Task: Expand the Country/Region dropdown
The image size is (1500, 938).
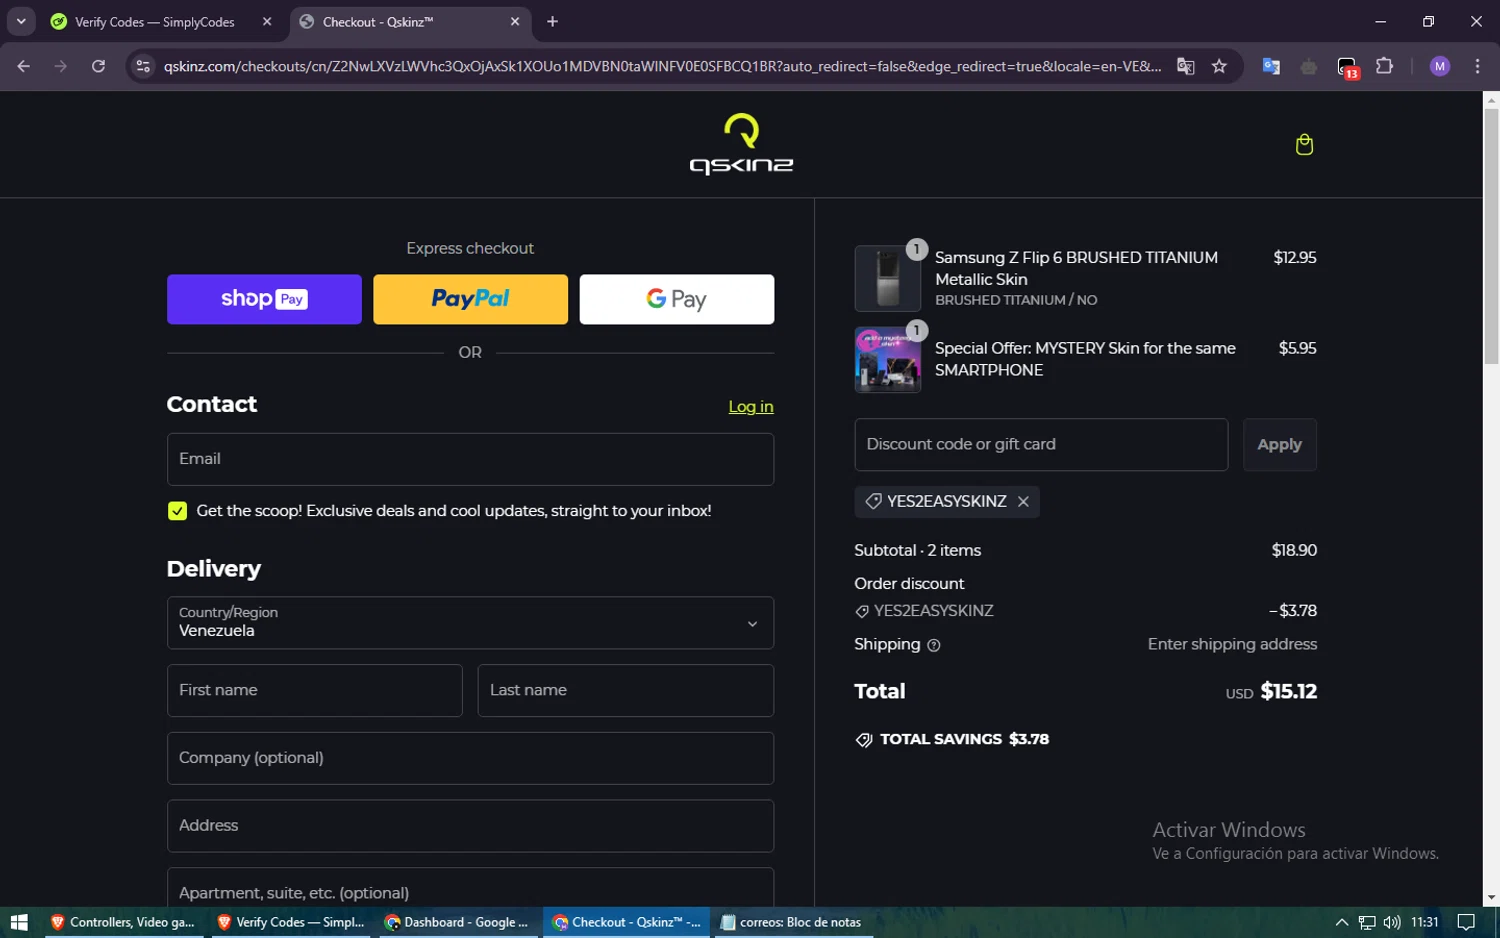Action: (x=470, y=623)
